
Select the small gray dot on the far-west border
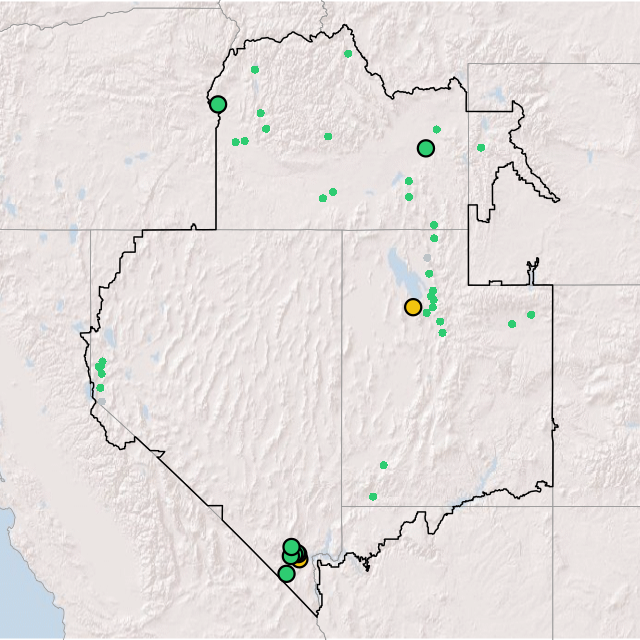(101, 401)
